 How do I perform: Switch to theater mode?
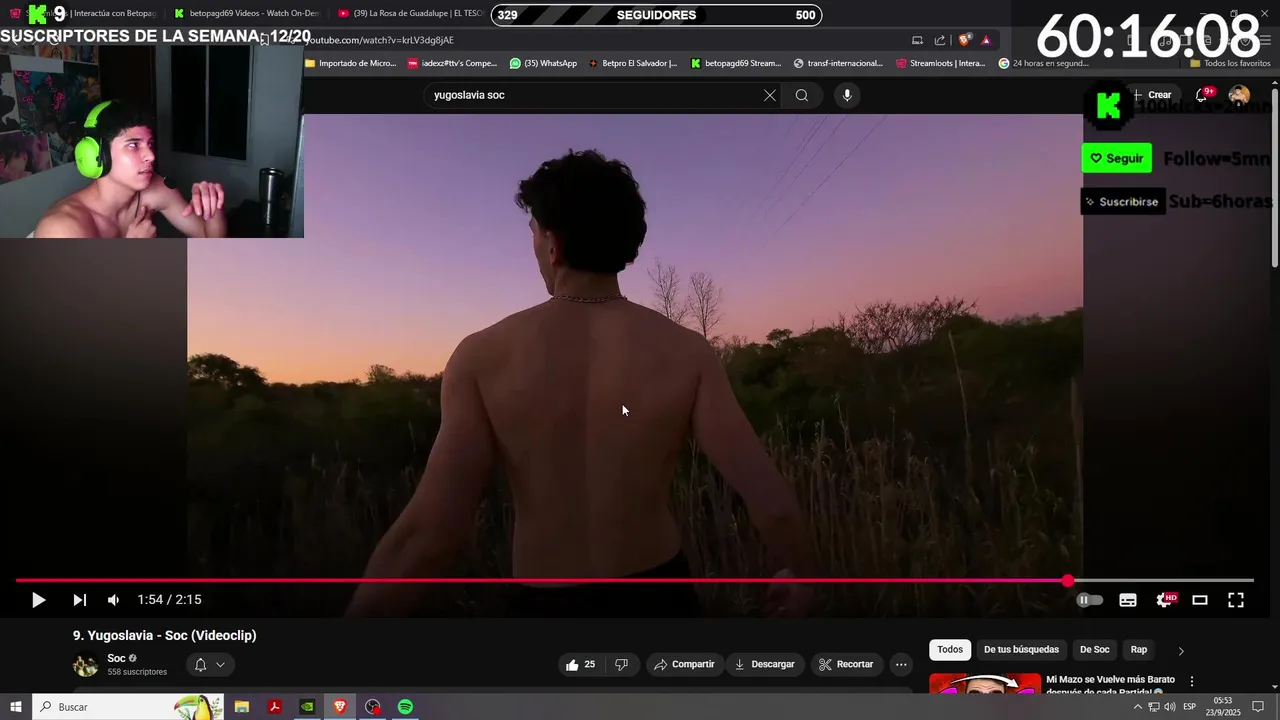coord(1200,600)
